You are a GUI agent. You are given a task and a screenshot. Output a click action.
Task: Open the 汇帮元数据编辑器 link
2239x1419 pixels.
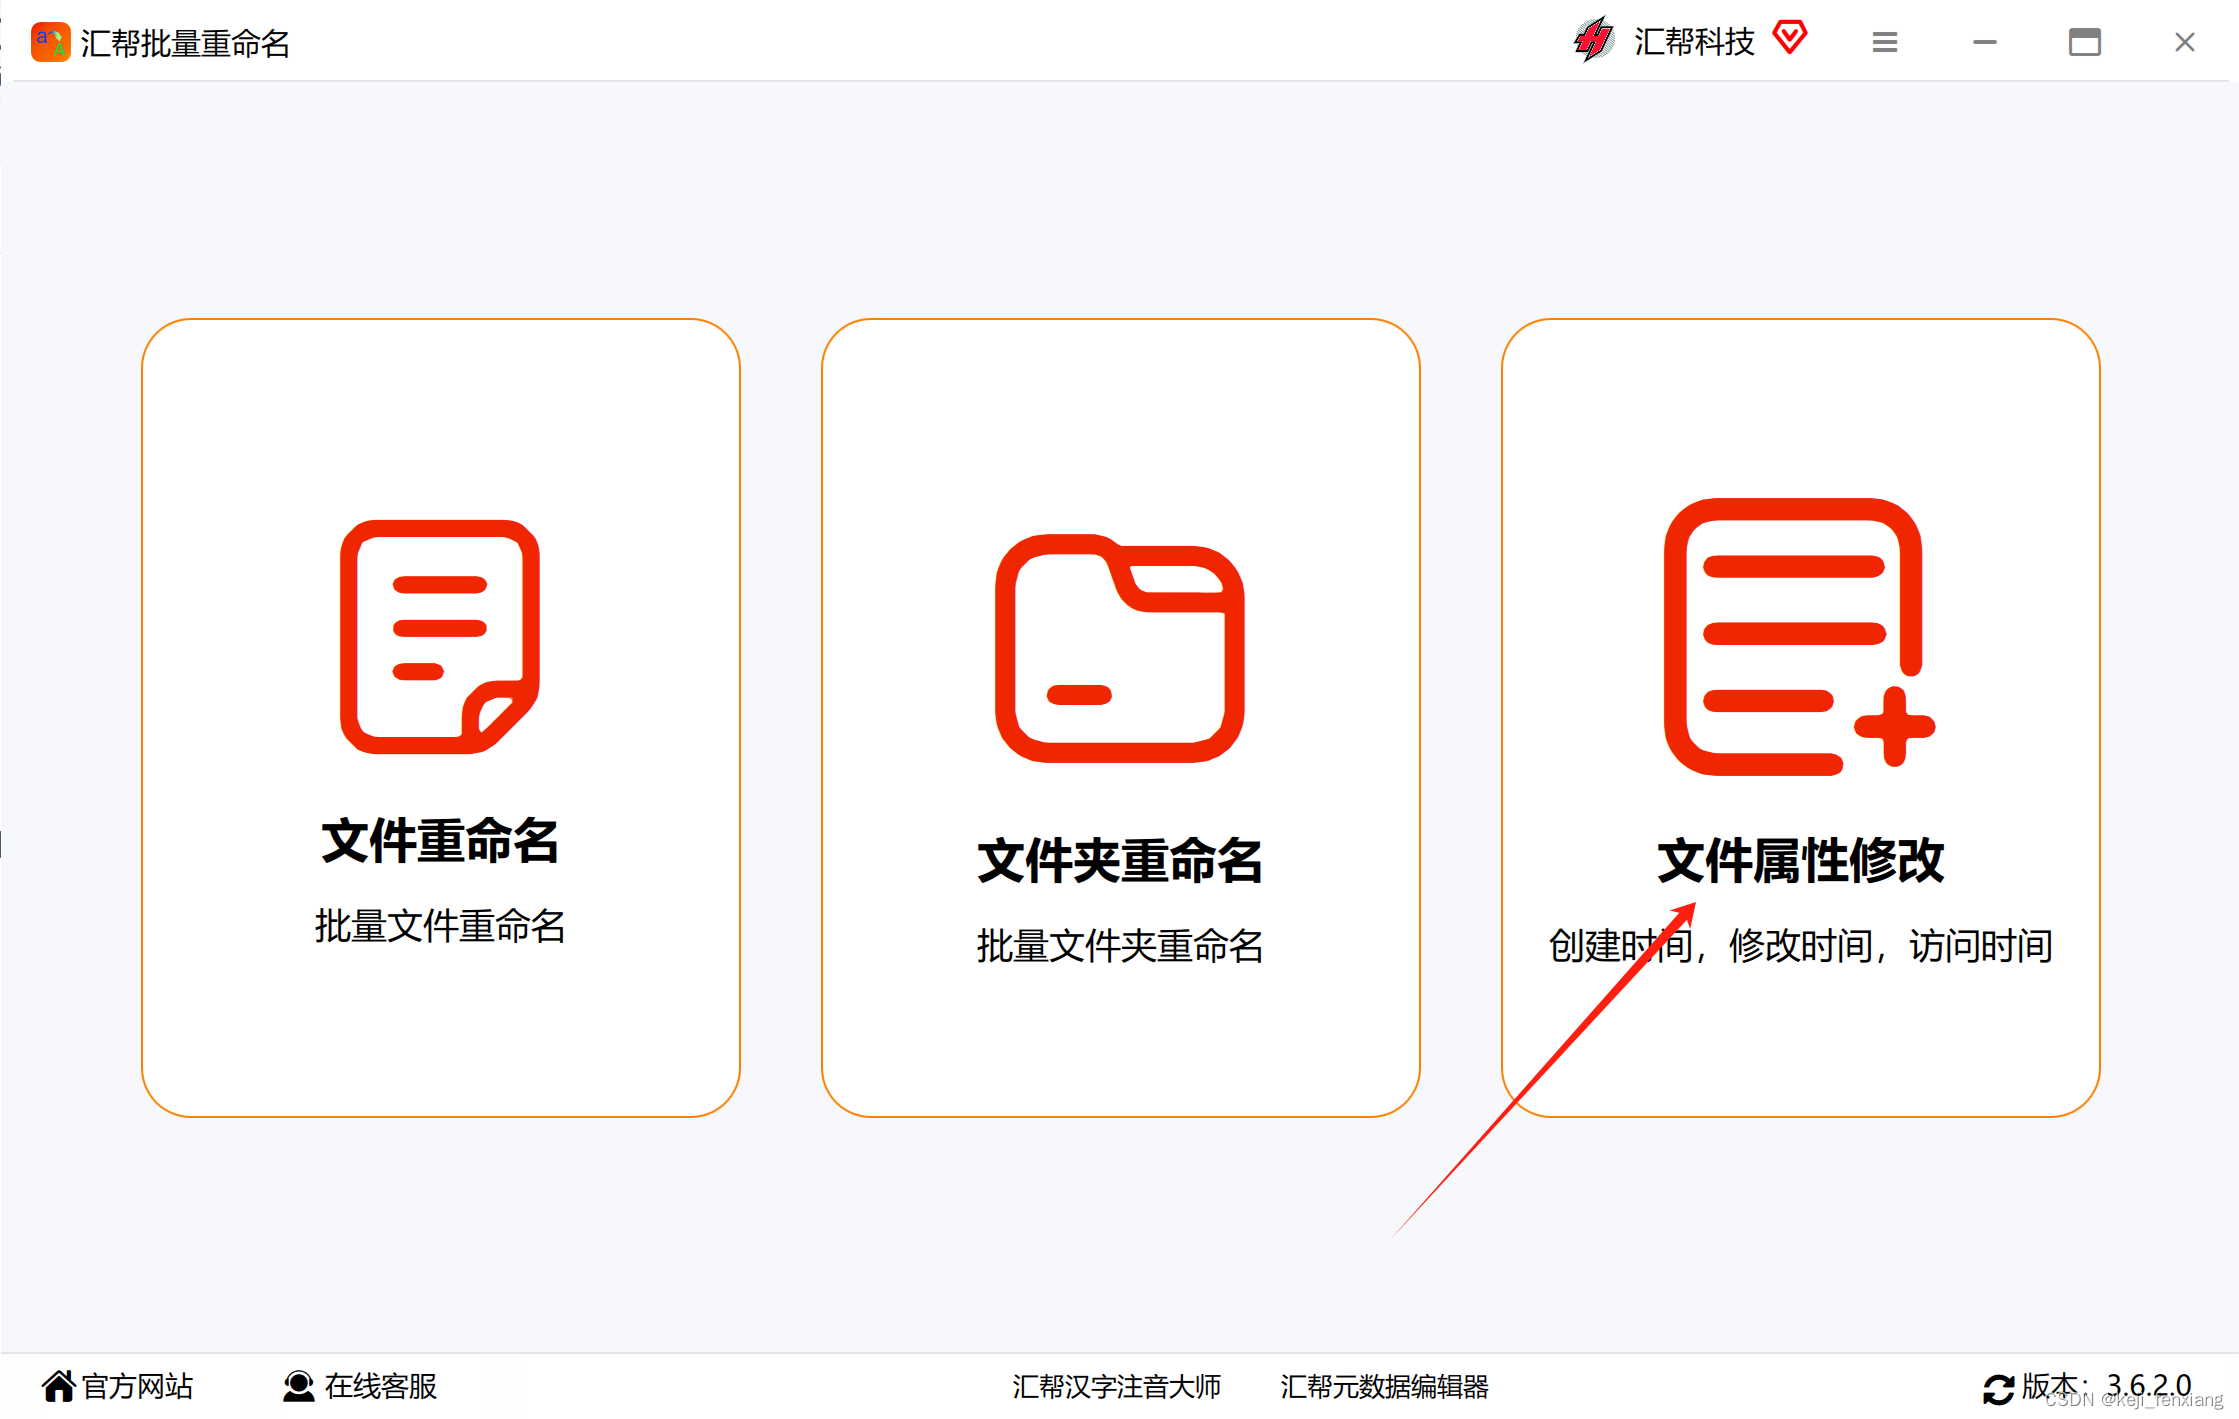(1384, 1386)
